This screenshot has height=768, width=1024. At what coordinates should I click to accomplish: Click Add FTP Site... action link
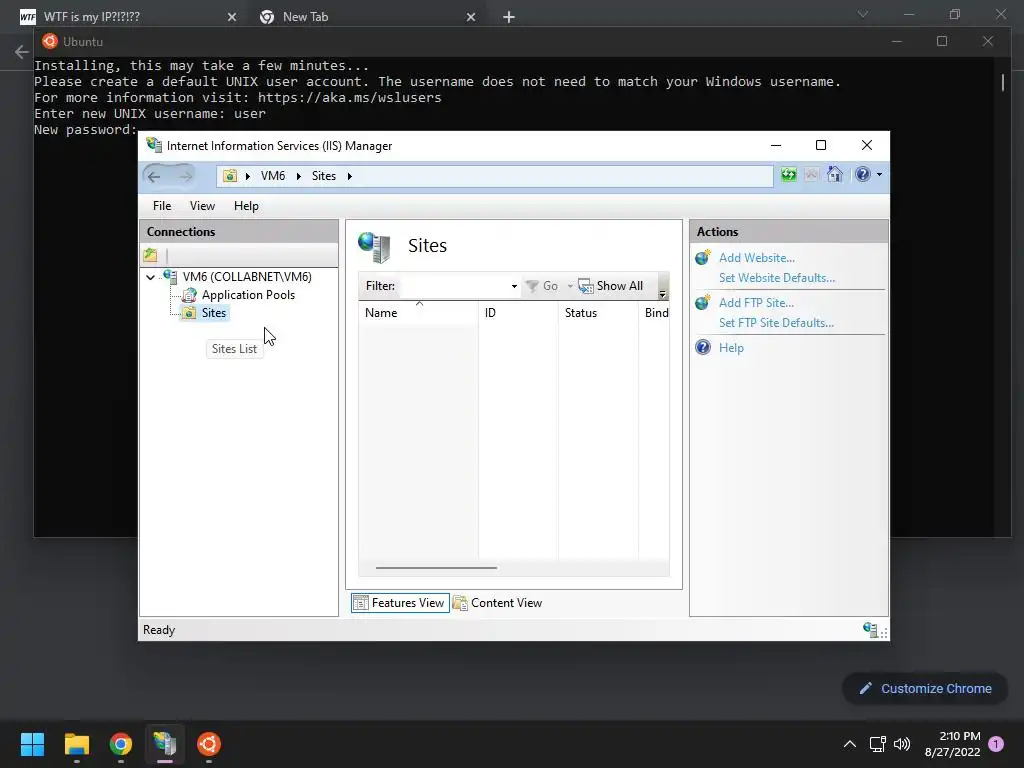tap(756, 303)
